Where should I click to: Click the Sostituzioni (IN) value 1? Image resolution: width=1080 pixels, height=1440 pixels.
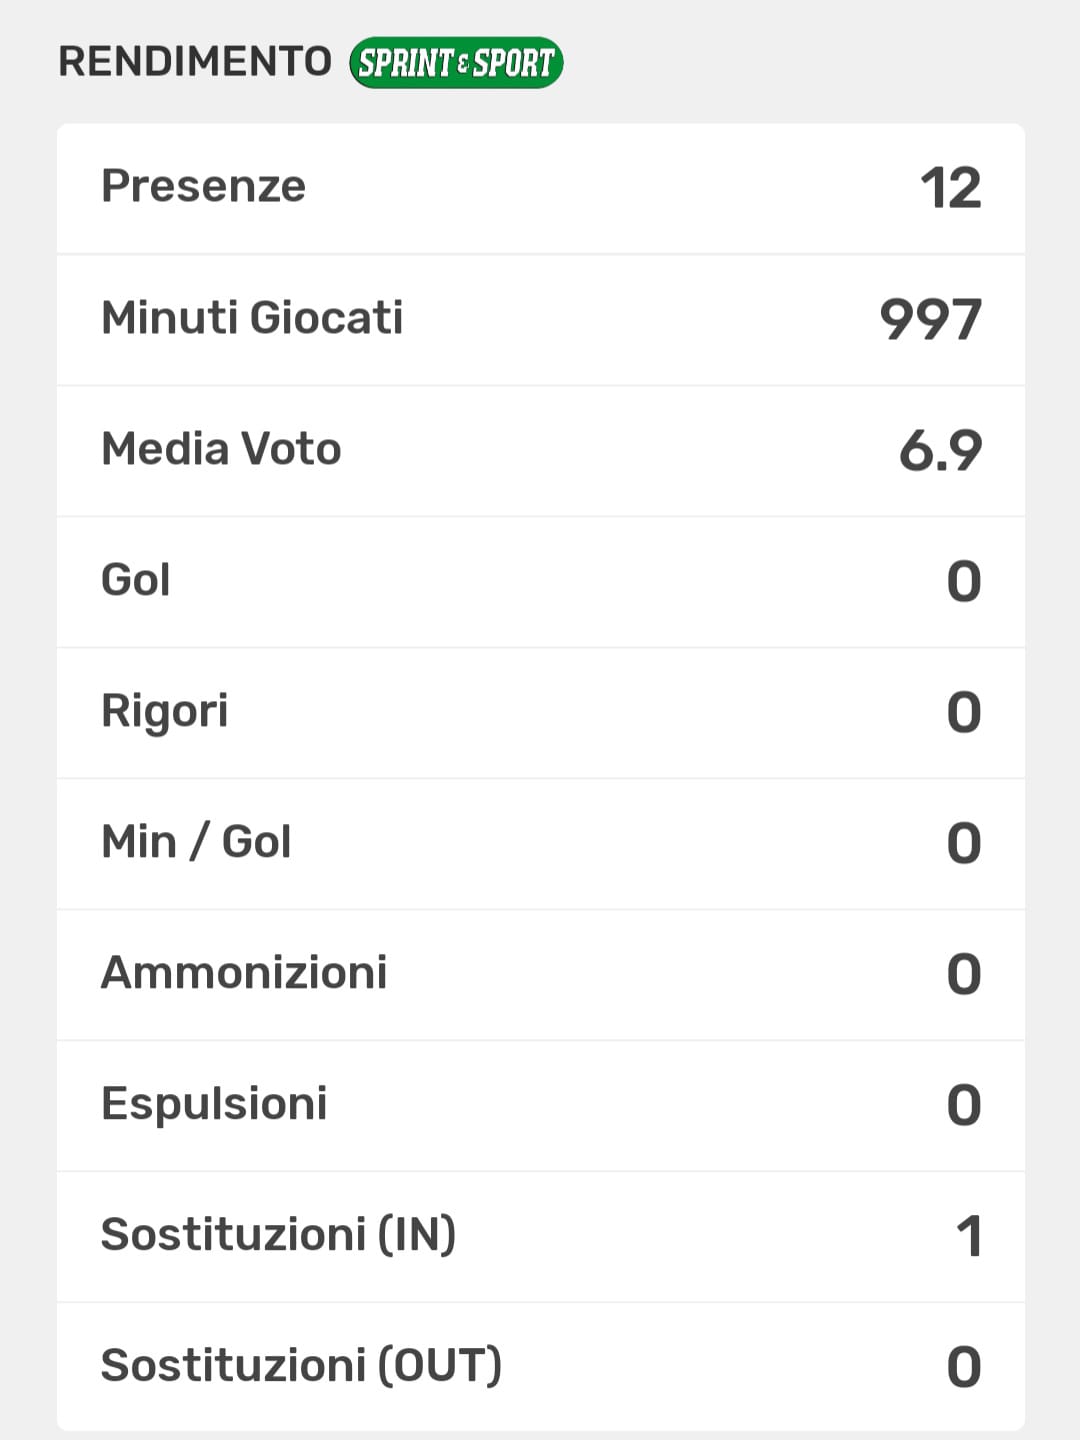pyautogui.click(x=968, y=1237)
